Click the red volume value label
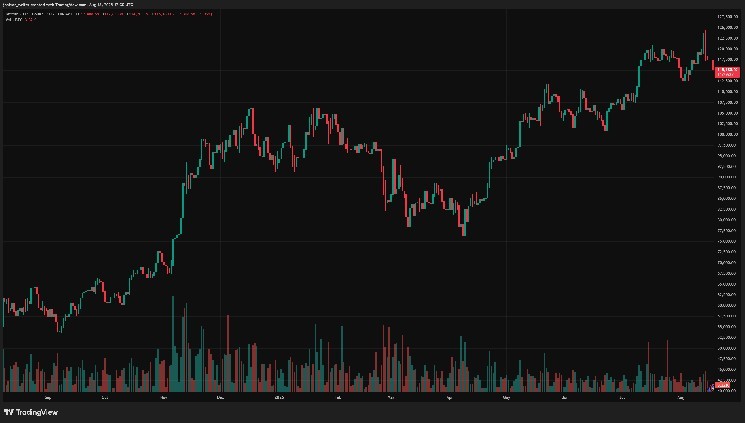This screenshot has height=423, width=745. click(722, 385)
